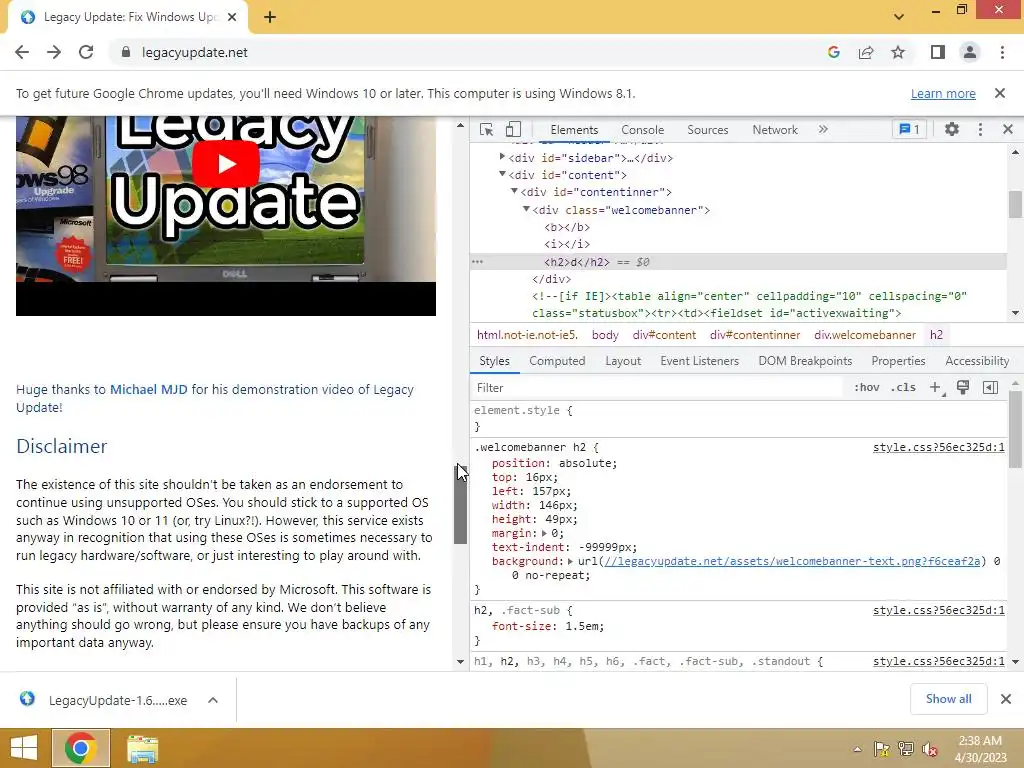The height and width of the screenshot is (768, 1024).
Task: Open the Michael MJD link
Action: click(x=148, y=389)
